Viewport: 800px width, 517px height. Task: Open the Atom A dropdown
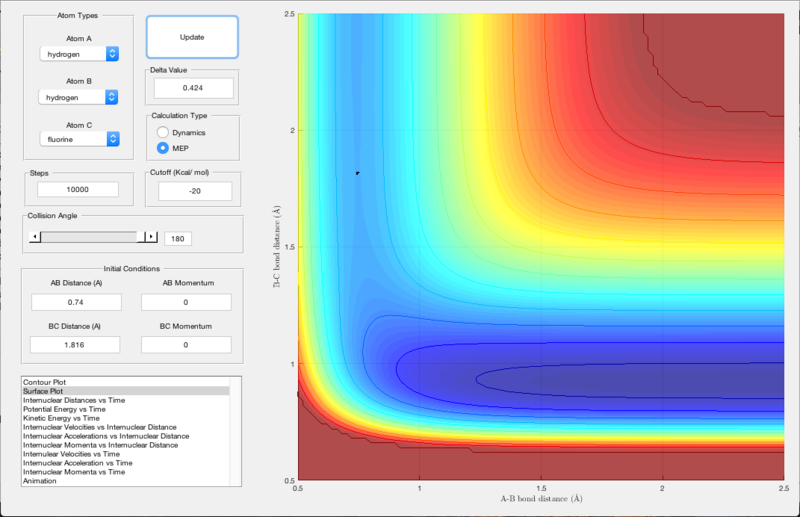pyautogui.click(x=78, y=54)
